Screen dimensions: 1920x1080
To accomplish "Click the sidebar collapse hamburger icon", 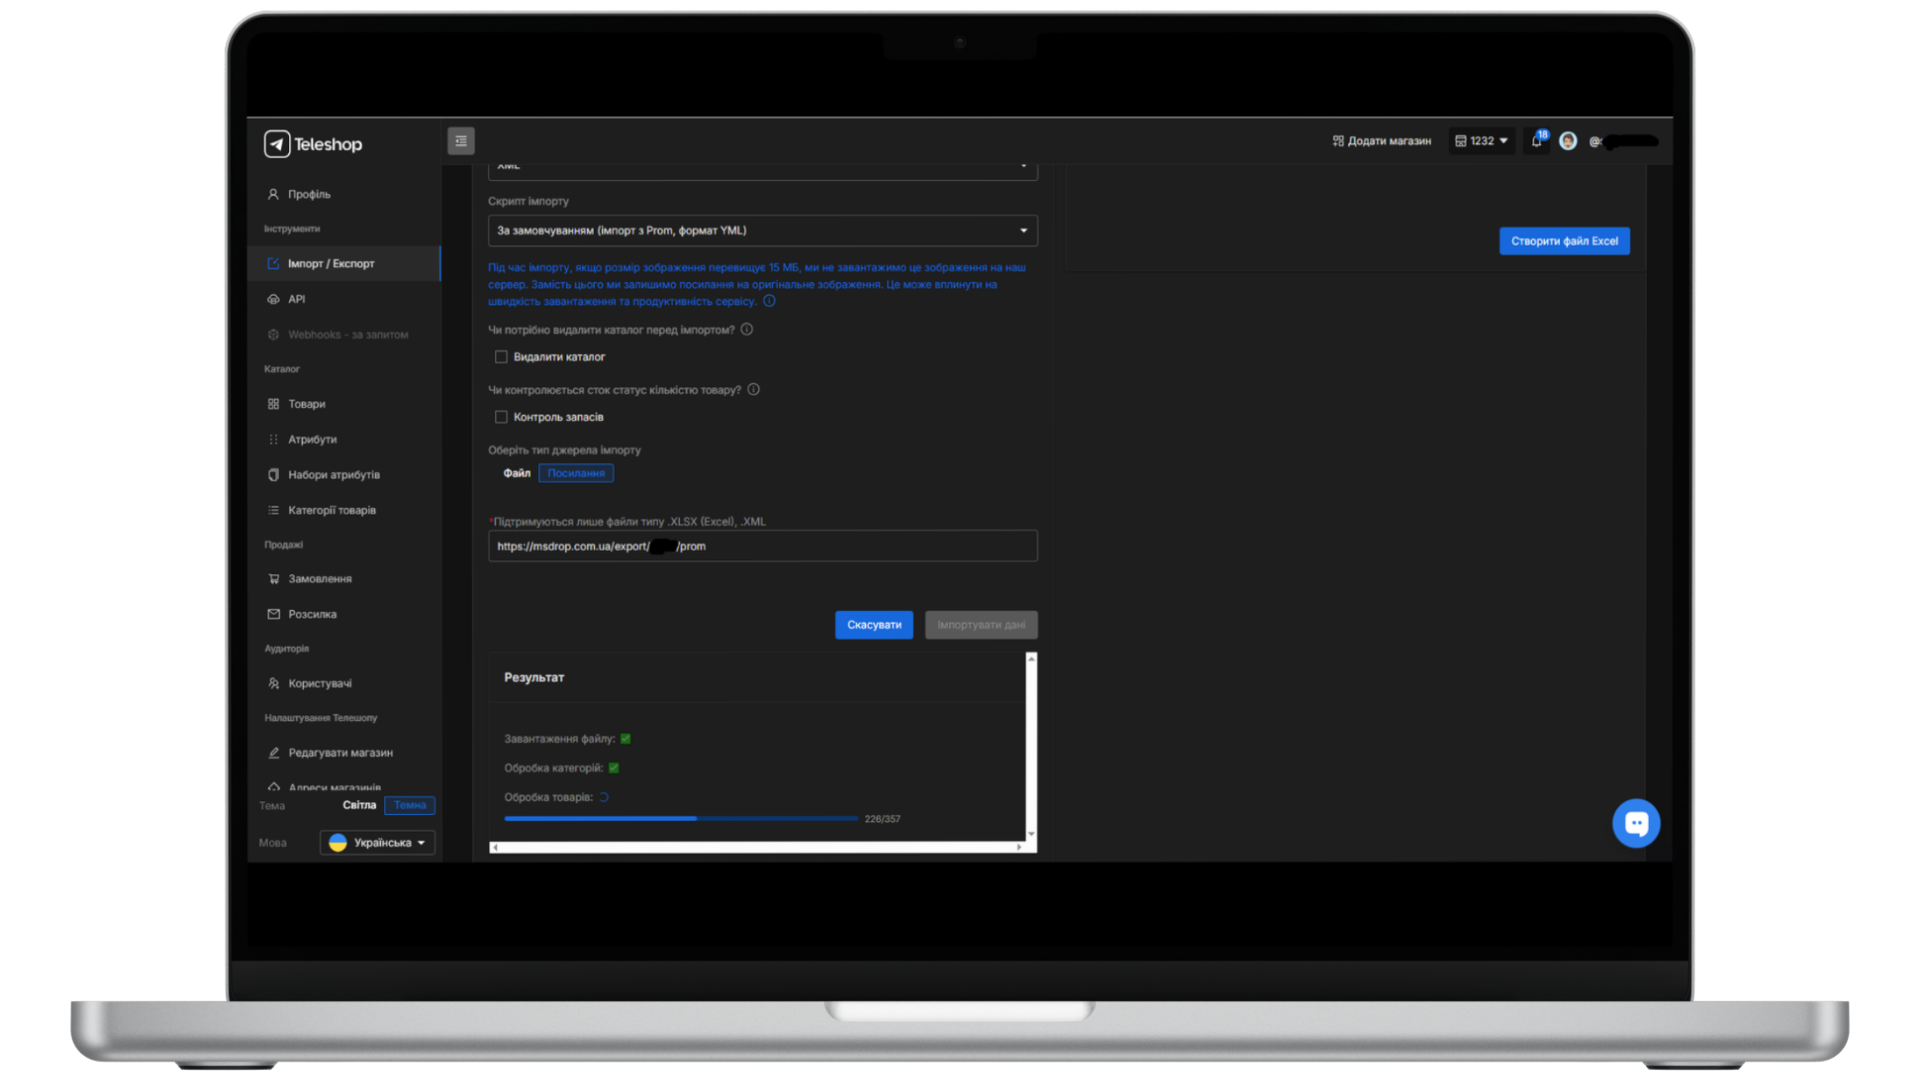I will click(461, 141).
